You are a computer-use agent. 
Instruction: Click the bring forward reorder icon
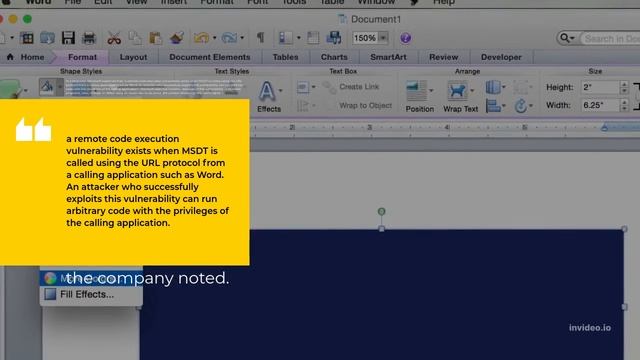(493, 87)
